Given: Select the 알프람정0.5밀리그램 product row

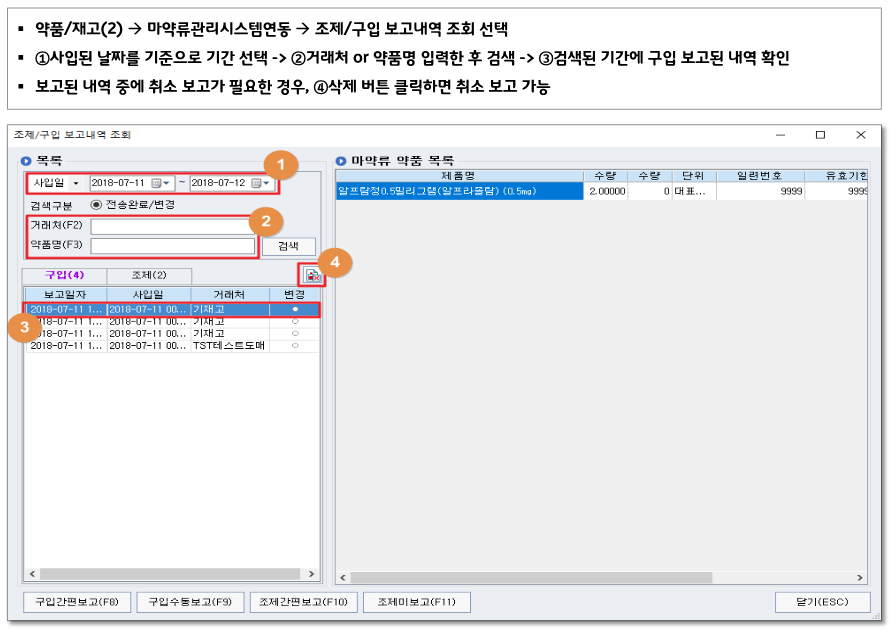Looking at the screenshot, I should point(459,191).
